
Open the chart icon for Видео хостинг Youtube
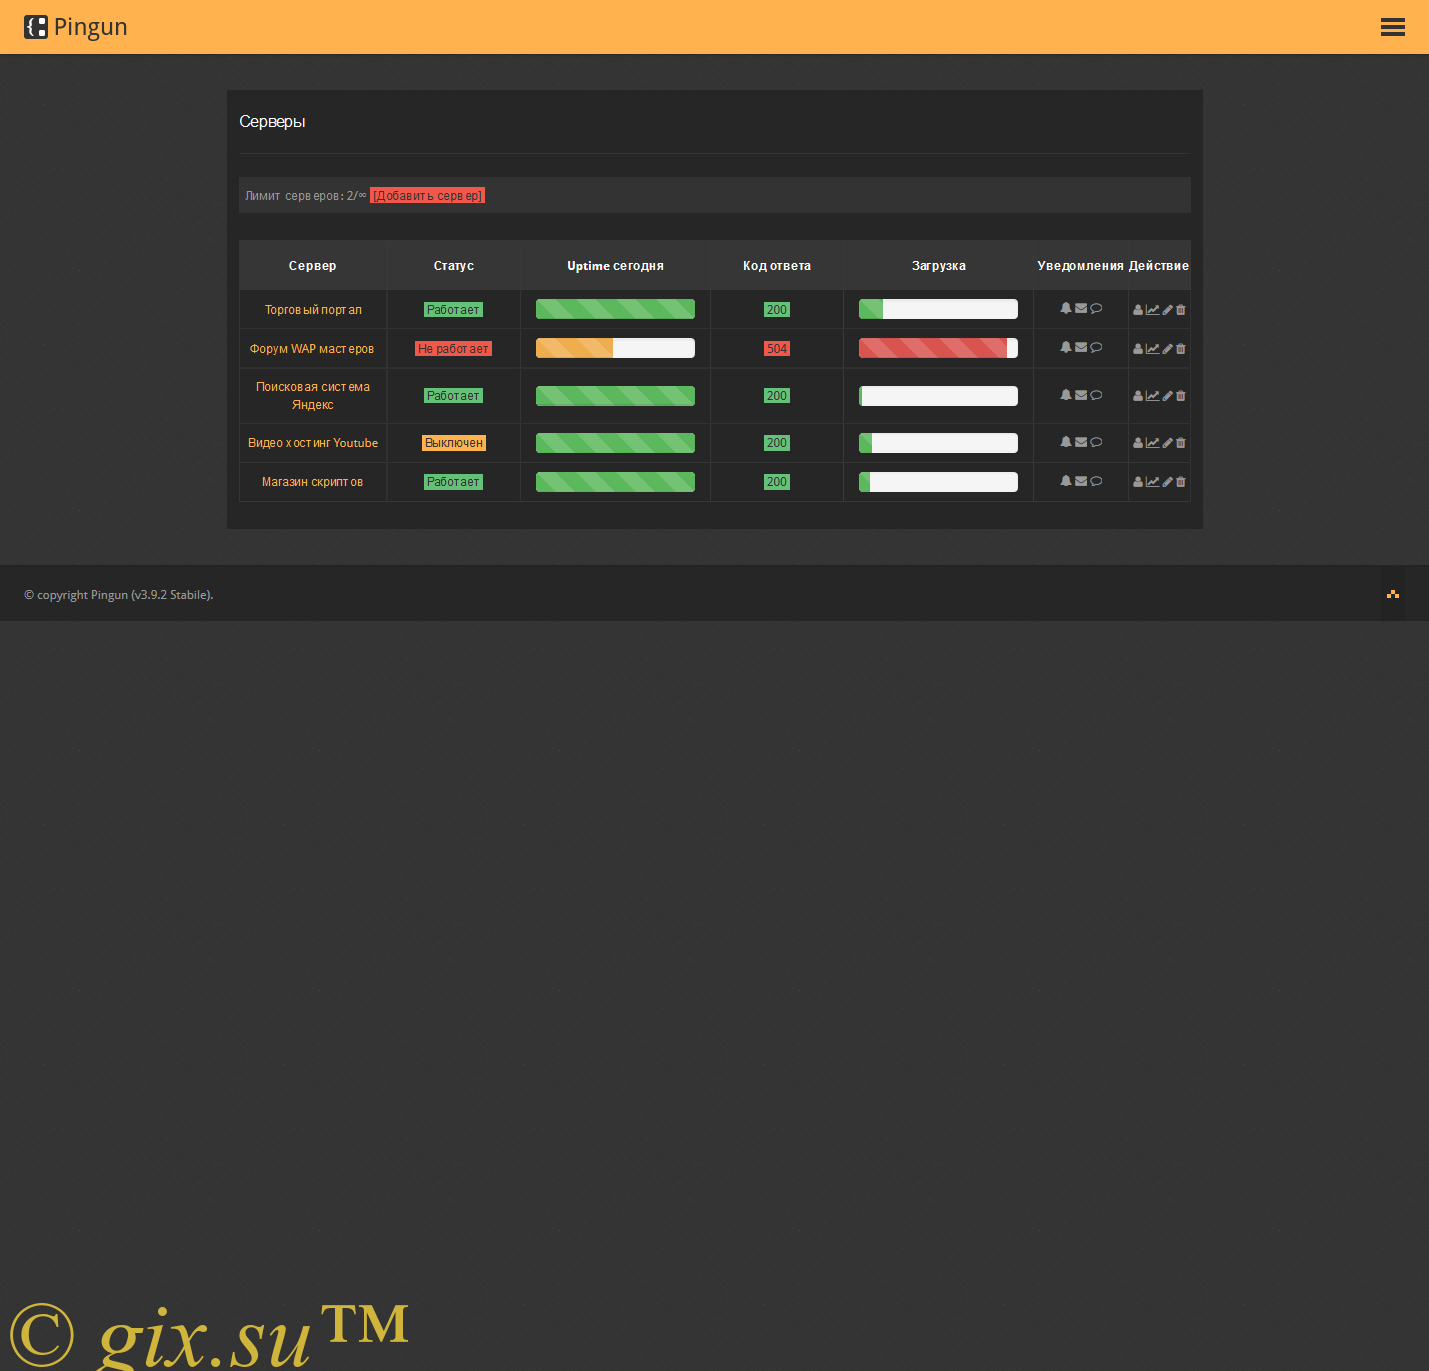click(1153, 443)
